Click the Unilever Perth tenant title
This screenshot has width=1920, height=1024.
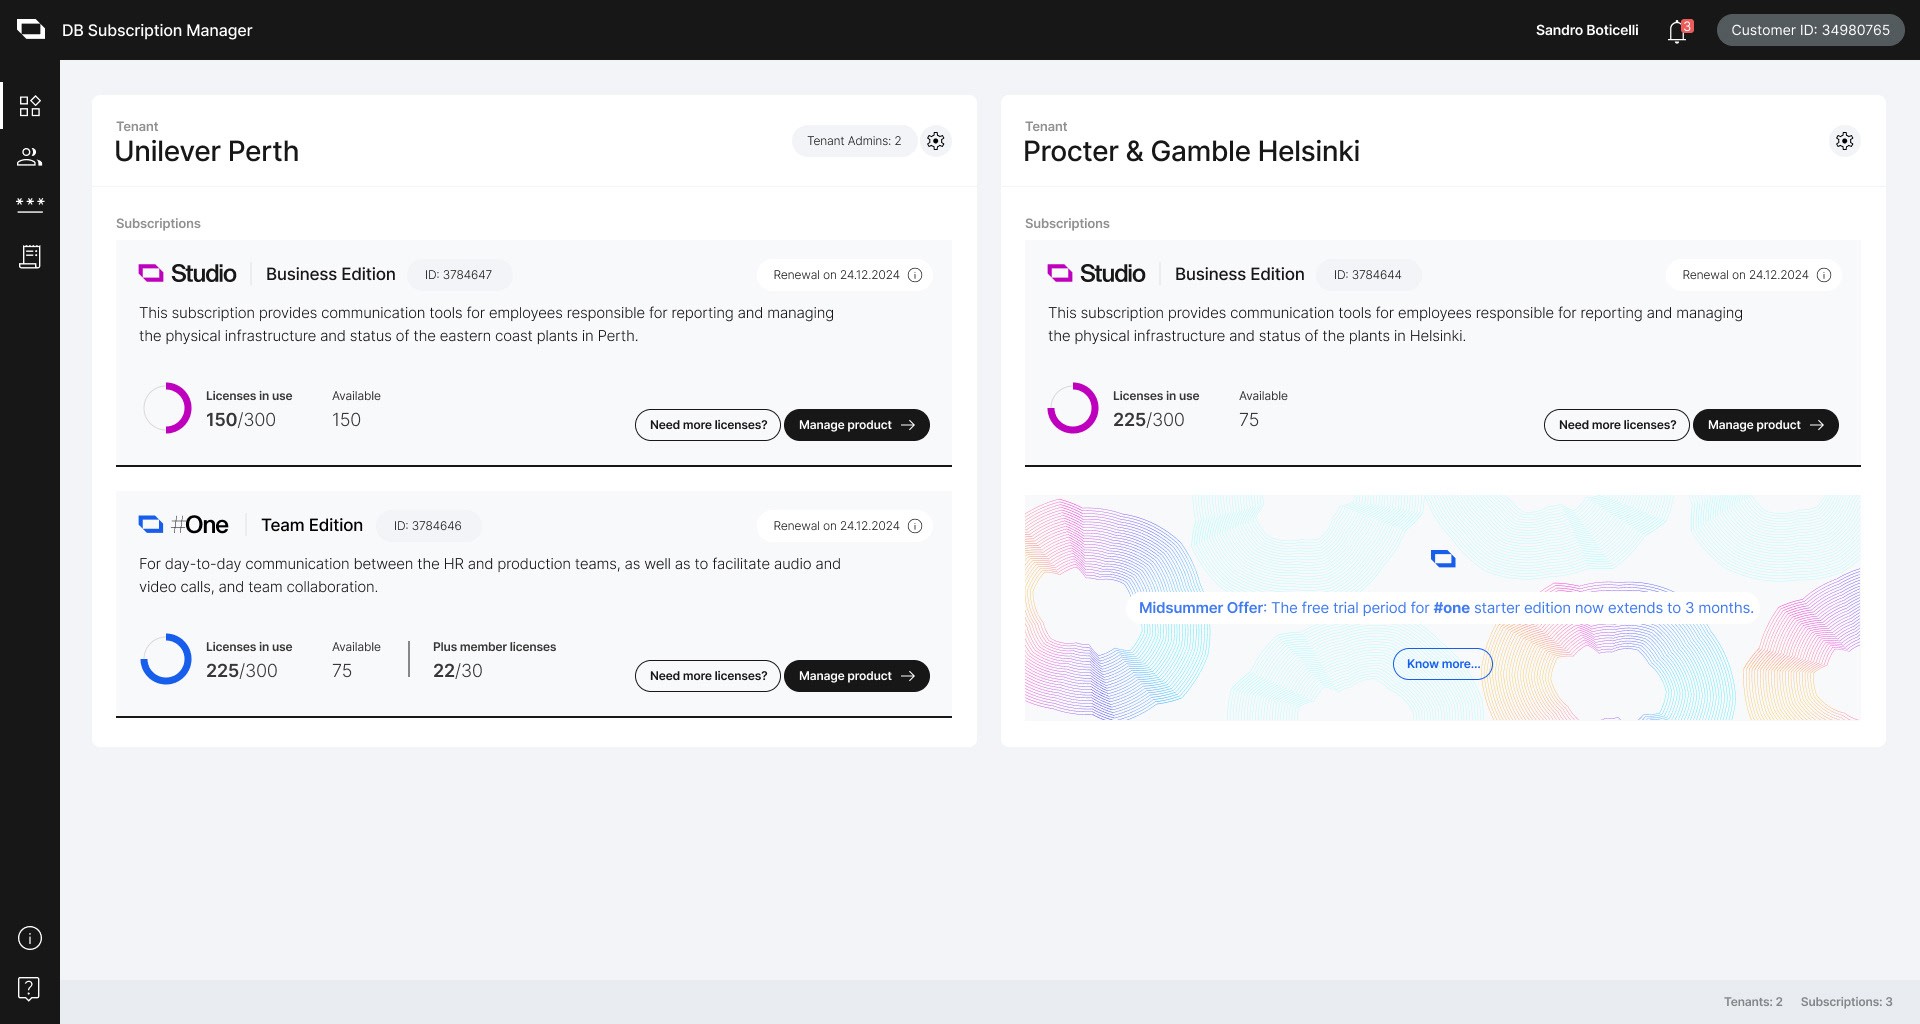click(x=207, y=151)
